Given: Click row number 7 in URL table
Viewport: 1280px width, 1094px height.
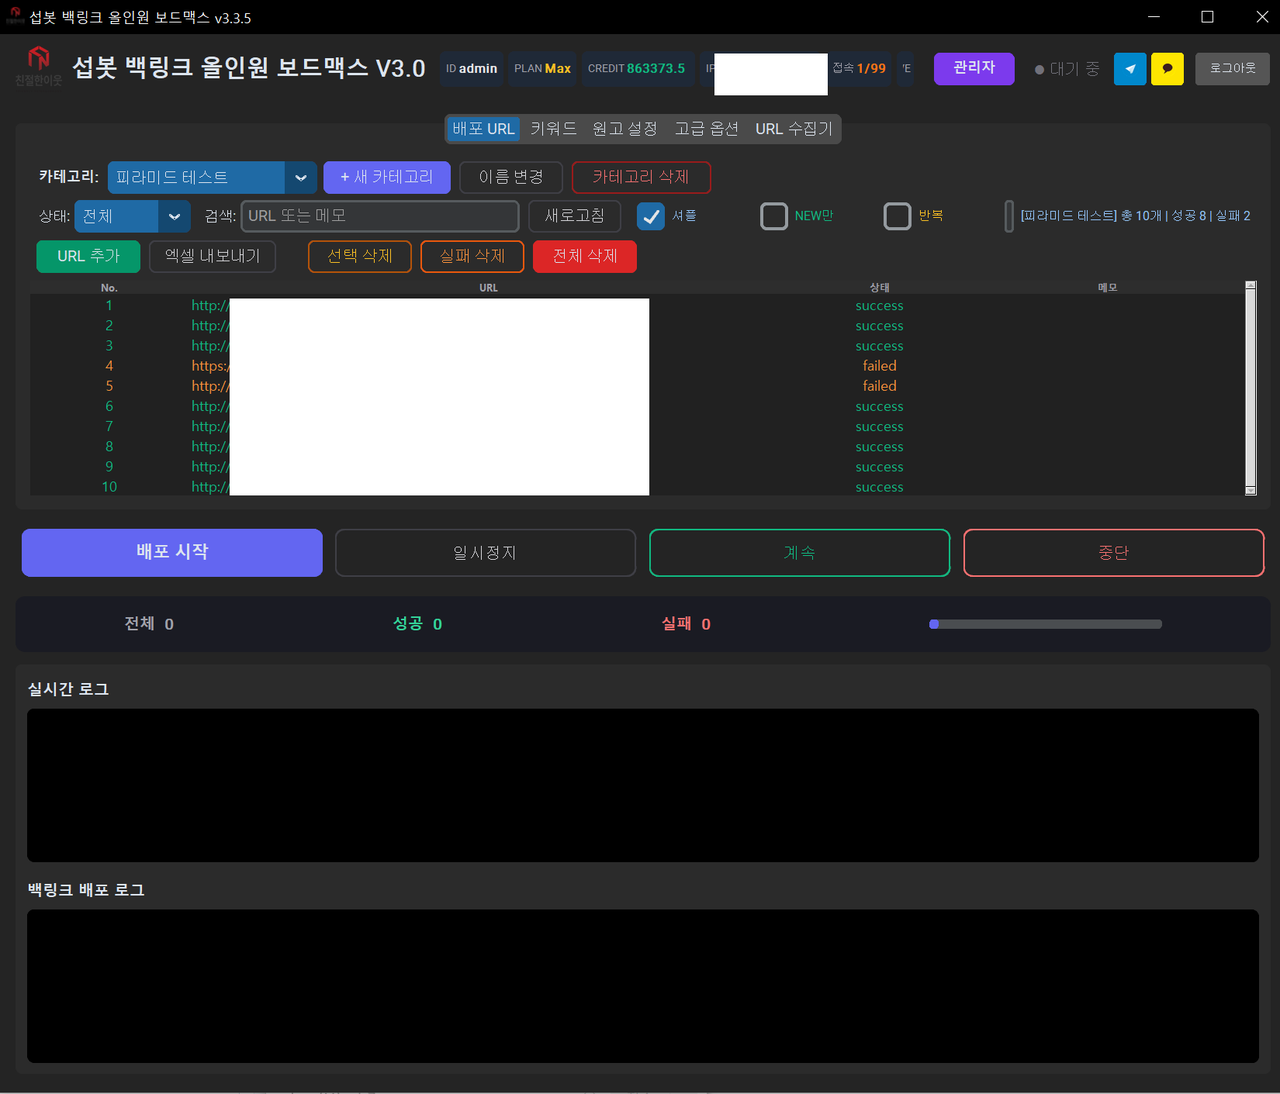Looking at the screenshot, I should click(x=109, y=427).
